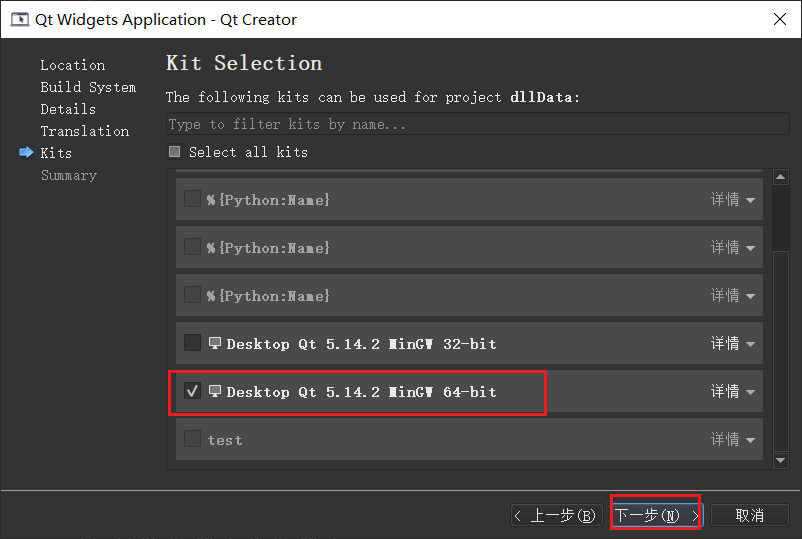
Task: Click the scroll-down arrow of the kit list
Action: 781,460
